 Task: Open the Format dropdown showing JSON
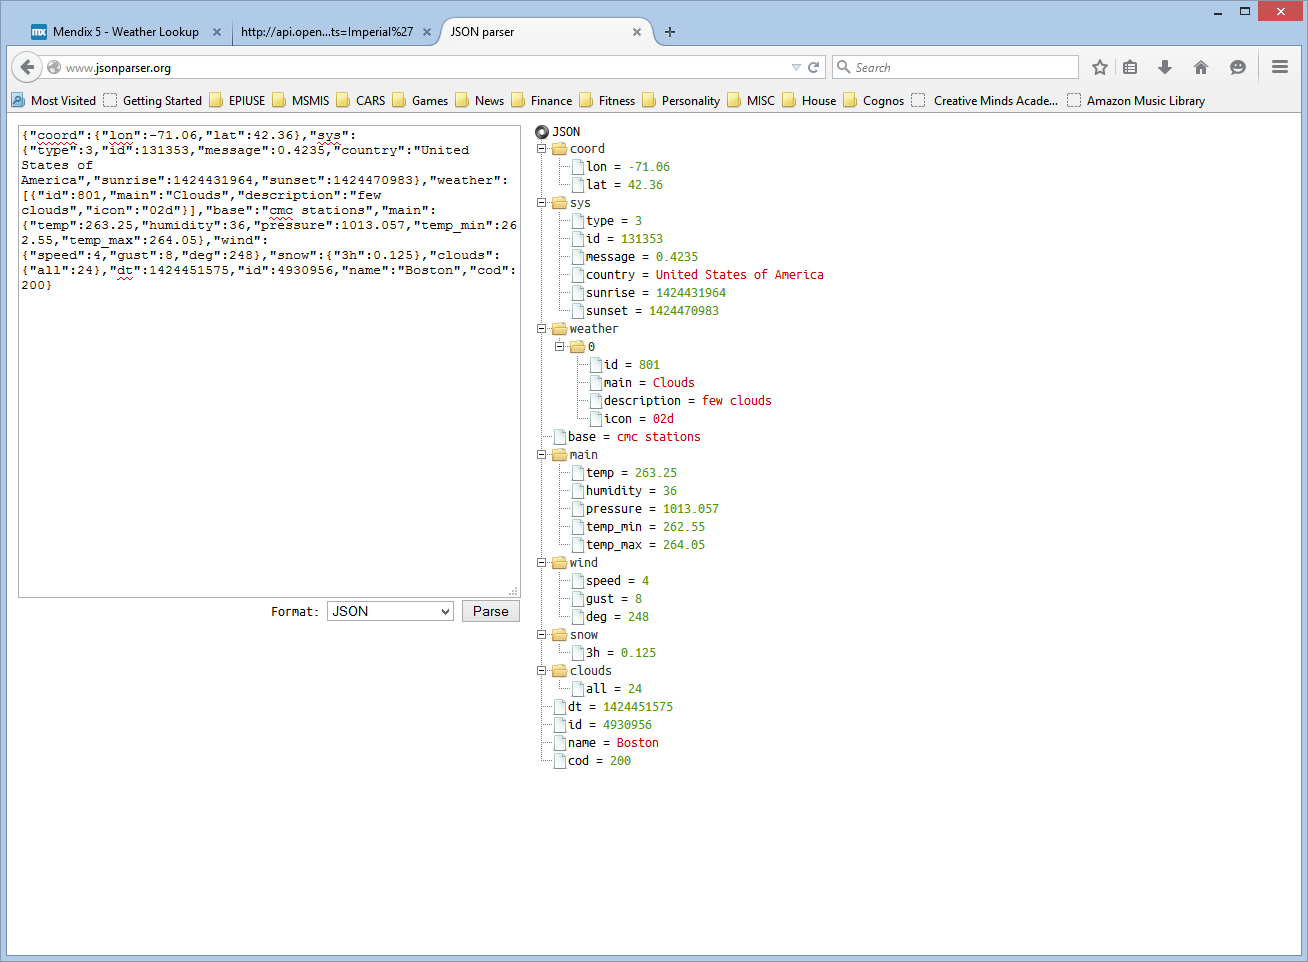390,611
